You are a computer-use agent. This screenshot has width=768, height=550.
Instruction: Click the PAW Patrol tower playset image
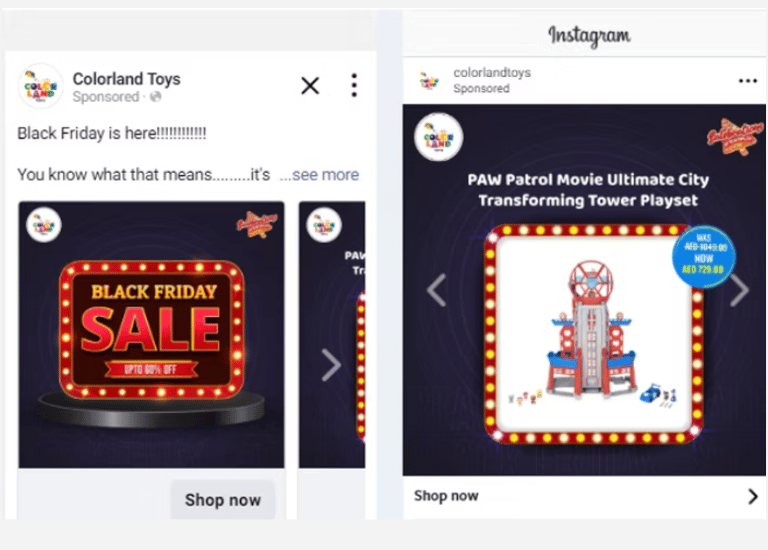pos(593,335)
